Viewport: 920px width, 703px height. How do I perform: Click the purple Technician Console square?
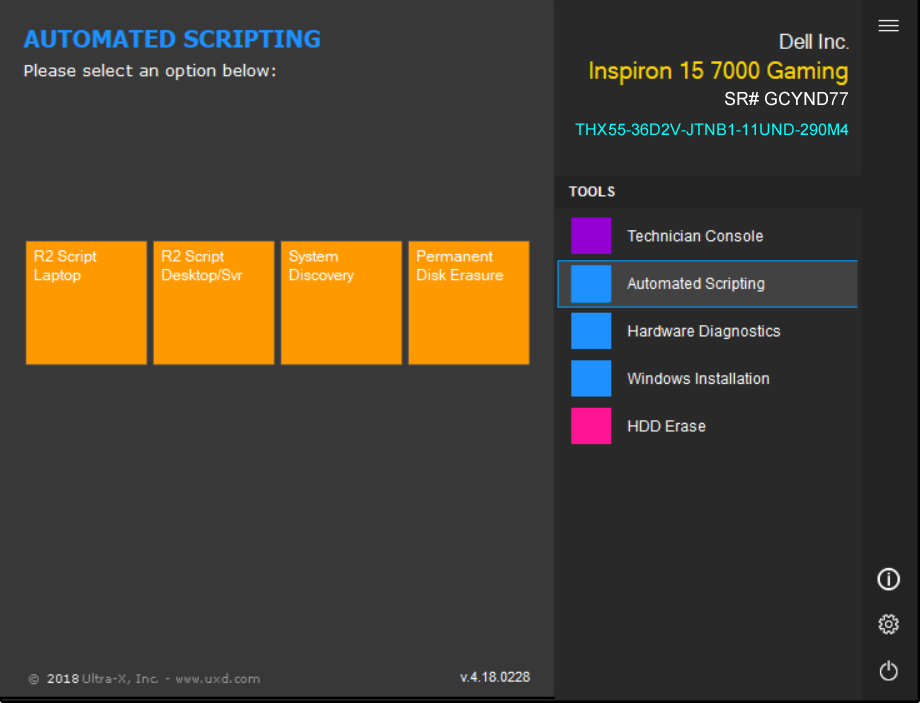pos(591,236)
